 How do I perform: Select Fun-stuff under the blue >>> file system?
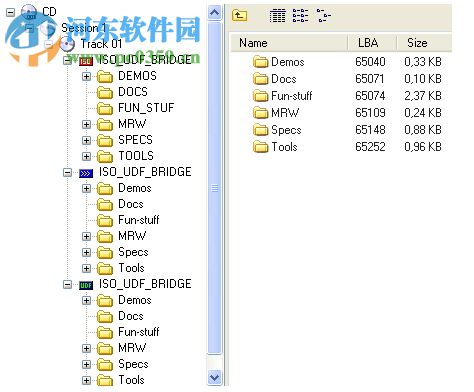(x=139, y=220)
